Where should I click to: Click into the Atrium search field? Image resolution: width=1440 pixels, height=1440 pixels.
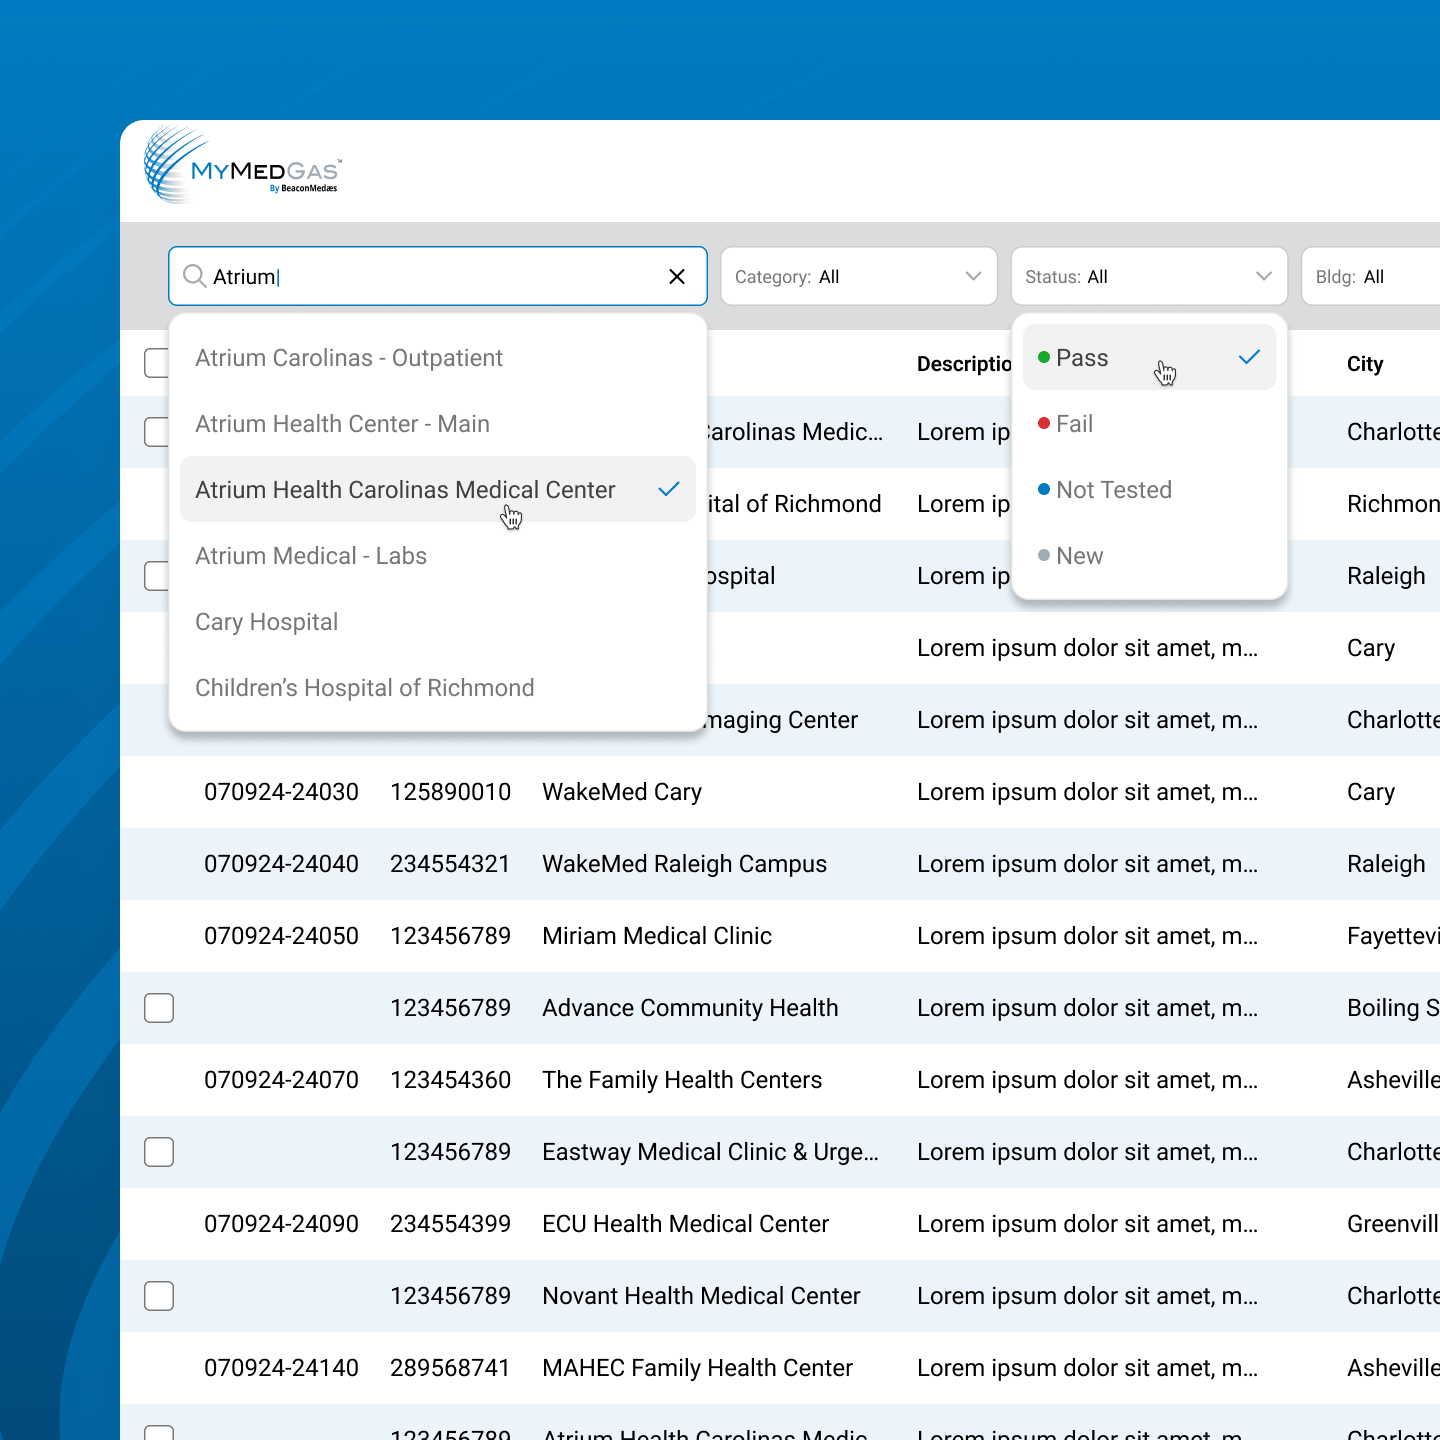438,276
